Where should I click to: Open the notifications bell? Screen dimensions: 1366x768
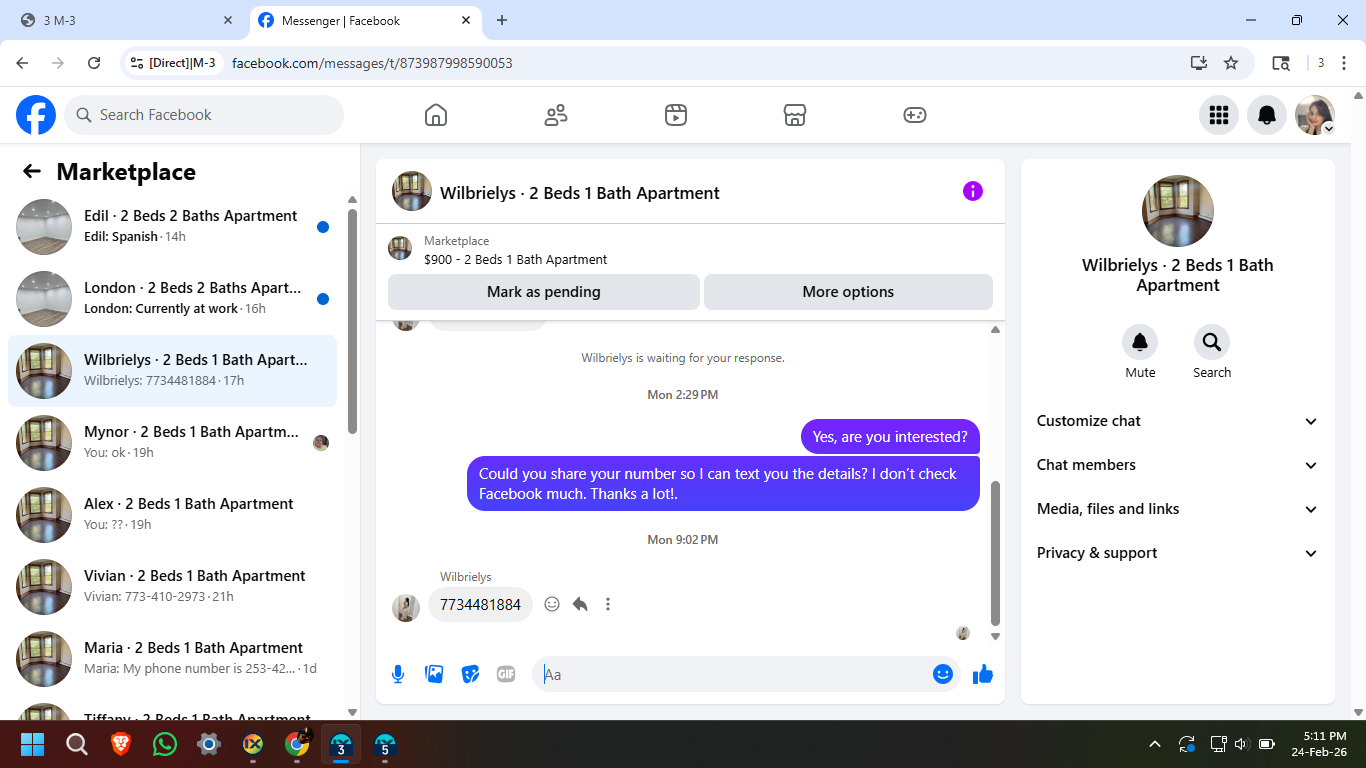[x=1267, y=115]
